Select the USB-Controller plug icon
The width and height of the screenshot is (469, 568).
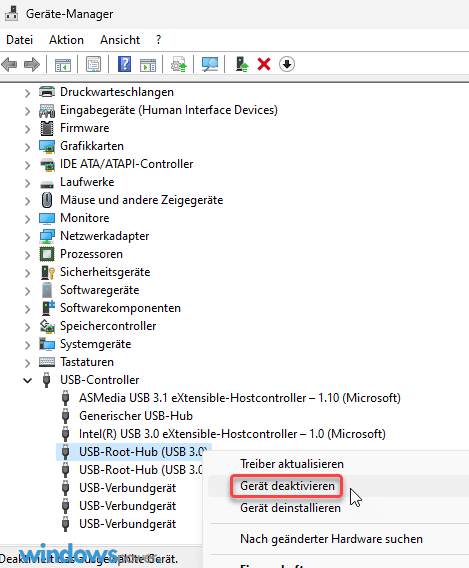tap(46, 380)
